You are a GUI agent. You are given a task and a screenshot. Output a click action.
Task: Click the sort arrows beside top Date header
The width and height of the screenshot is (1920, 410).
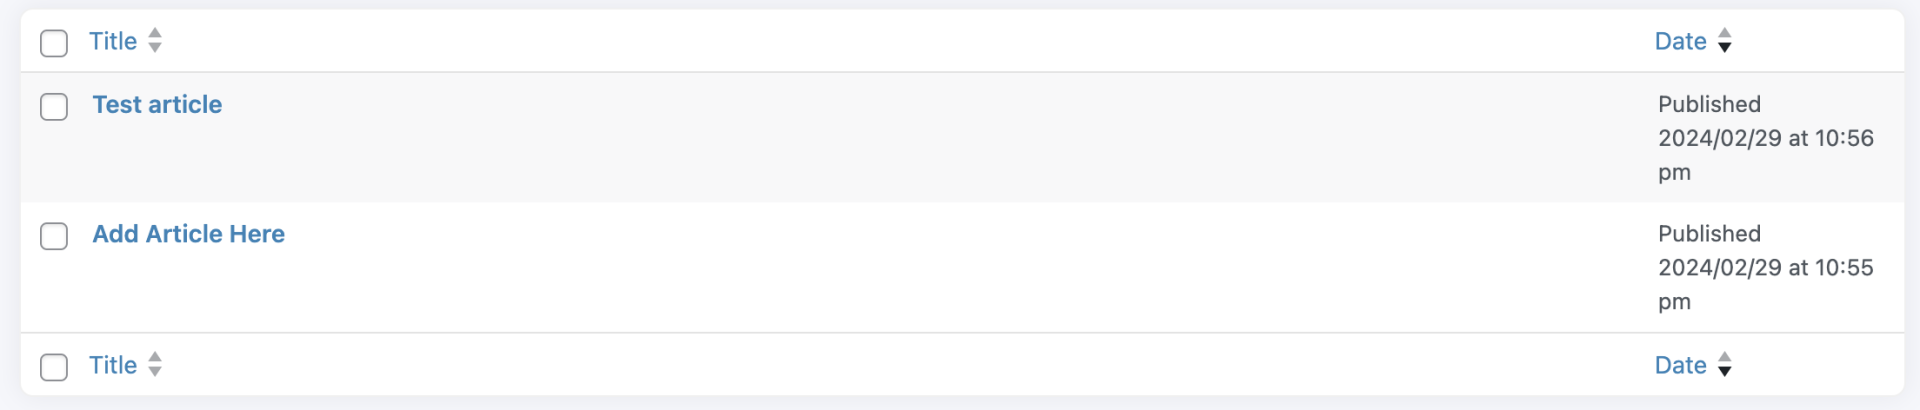1724,41
